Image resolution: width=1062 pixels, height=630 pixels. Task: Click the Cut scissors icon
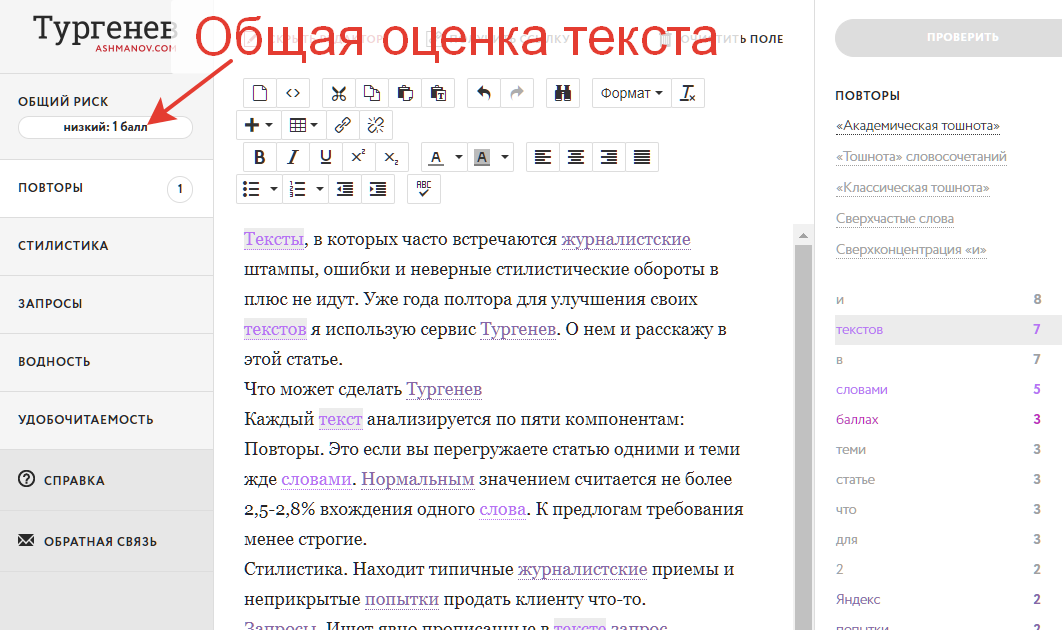point(339,93)
